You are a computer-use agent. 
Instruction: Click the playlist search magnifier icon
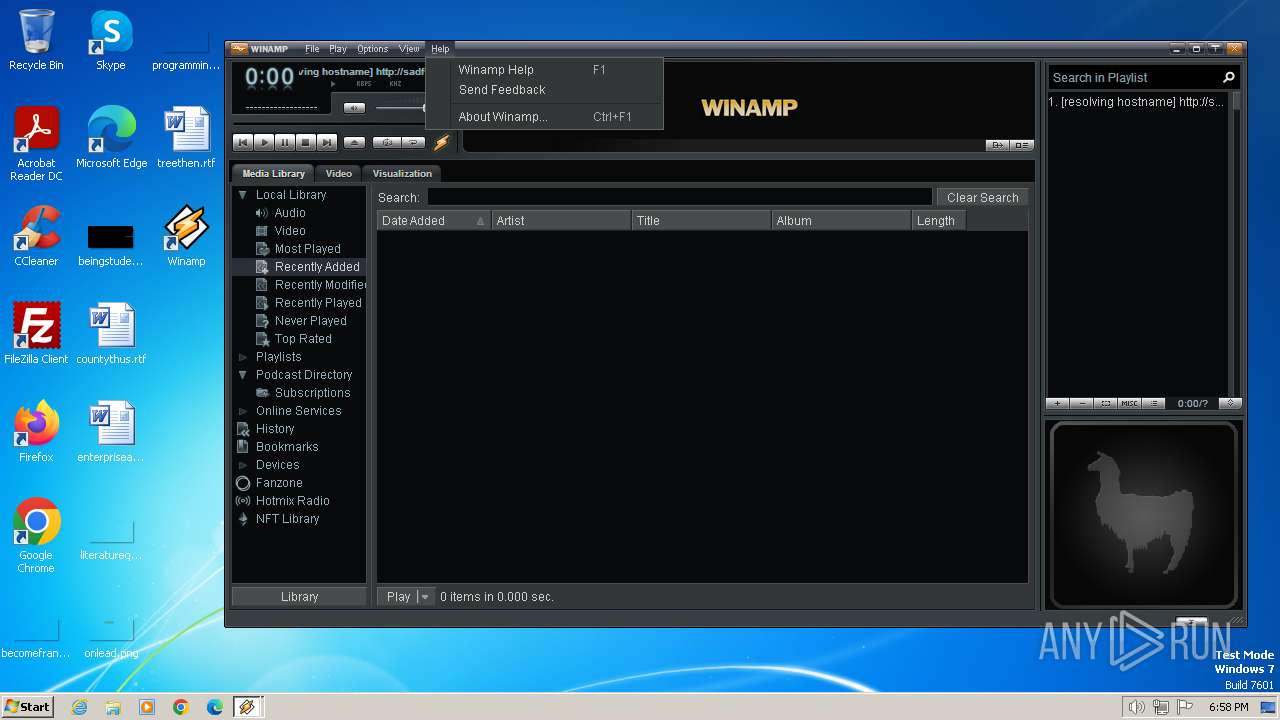click(1229, 77)
